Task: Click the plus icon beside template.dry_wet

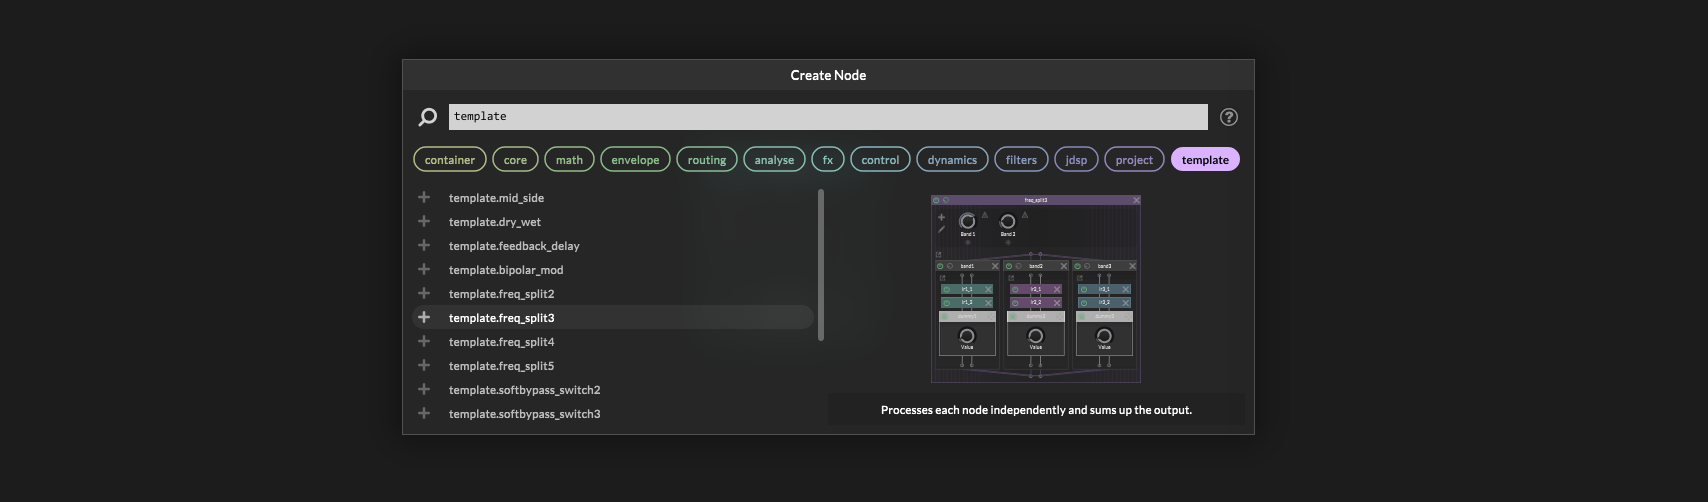Action: point(424,221)
